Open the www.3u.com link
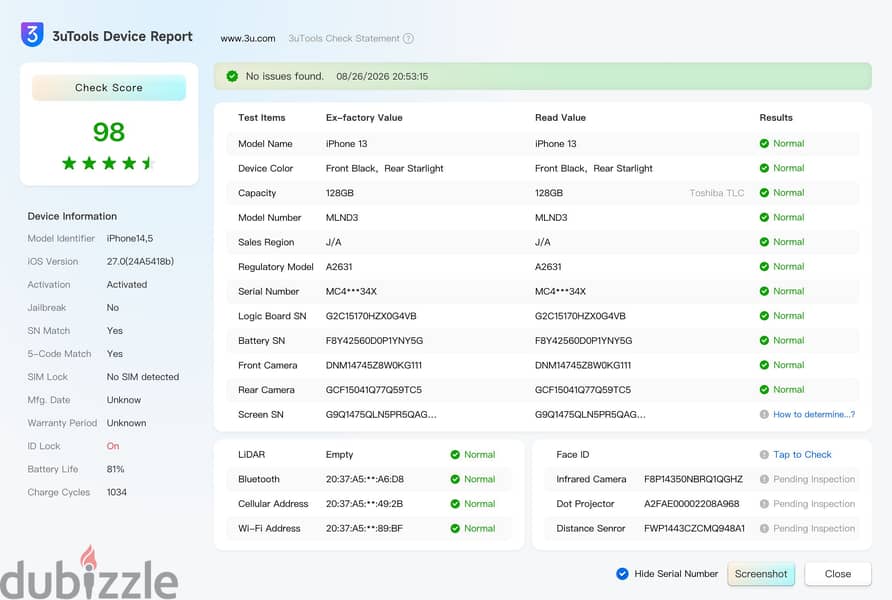This screenshot has height=600, width=892. click(x=247, y=38)
